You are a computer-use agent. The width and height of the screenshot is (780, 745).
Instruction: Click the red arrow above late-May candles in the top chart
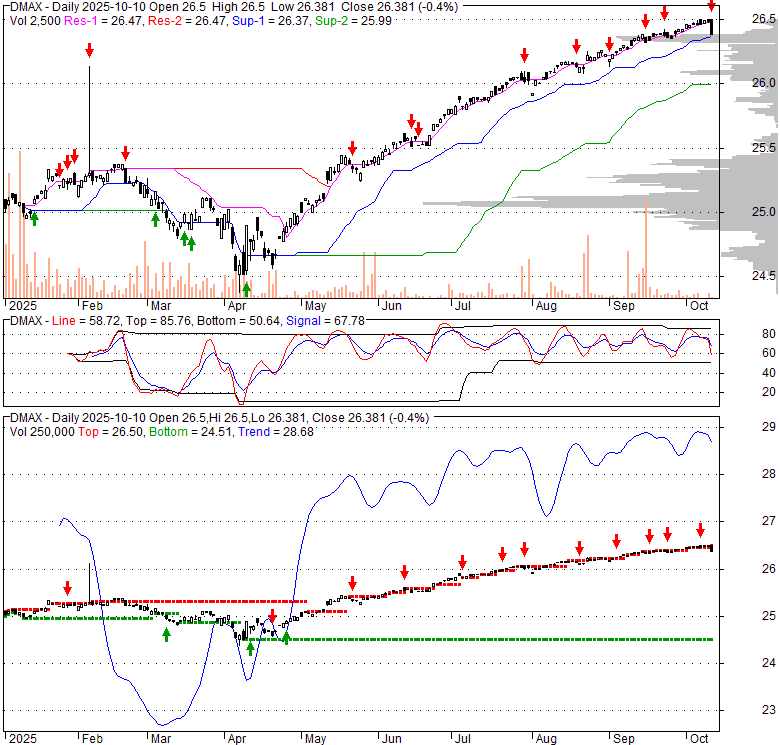tap(352, 148)
